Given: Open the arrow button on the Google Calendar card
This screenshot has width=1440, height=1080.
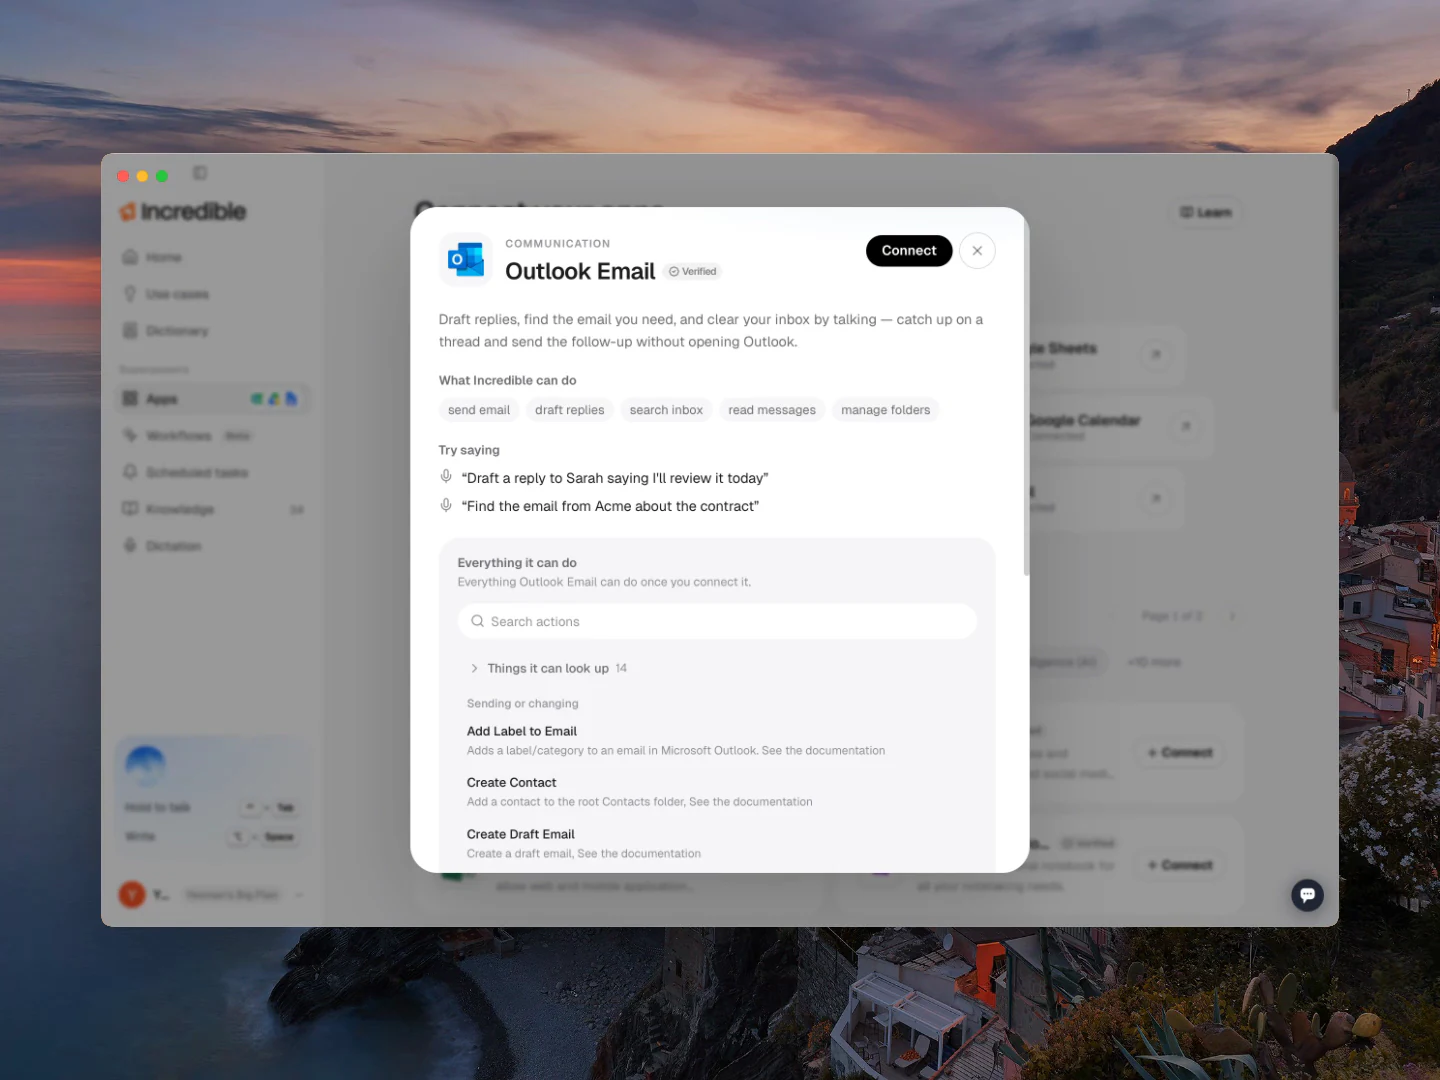Looking at the screenshot, I should 1186,426.
